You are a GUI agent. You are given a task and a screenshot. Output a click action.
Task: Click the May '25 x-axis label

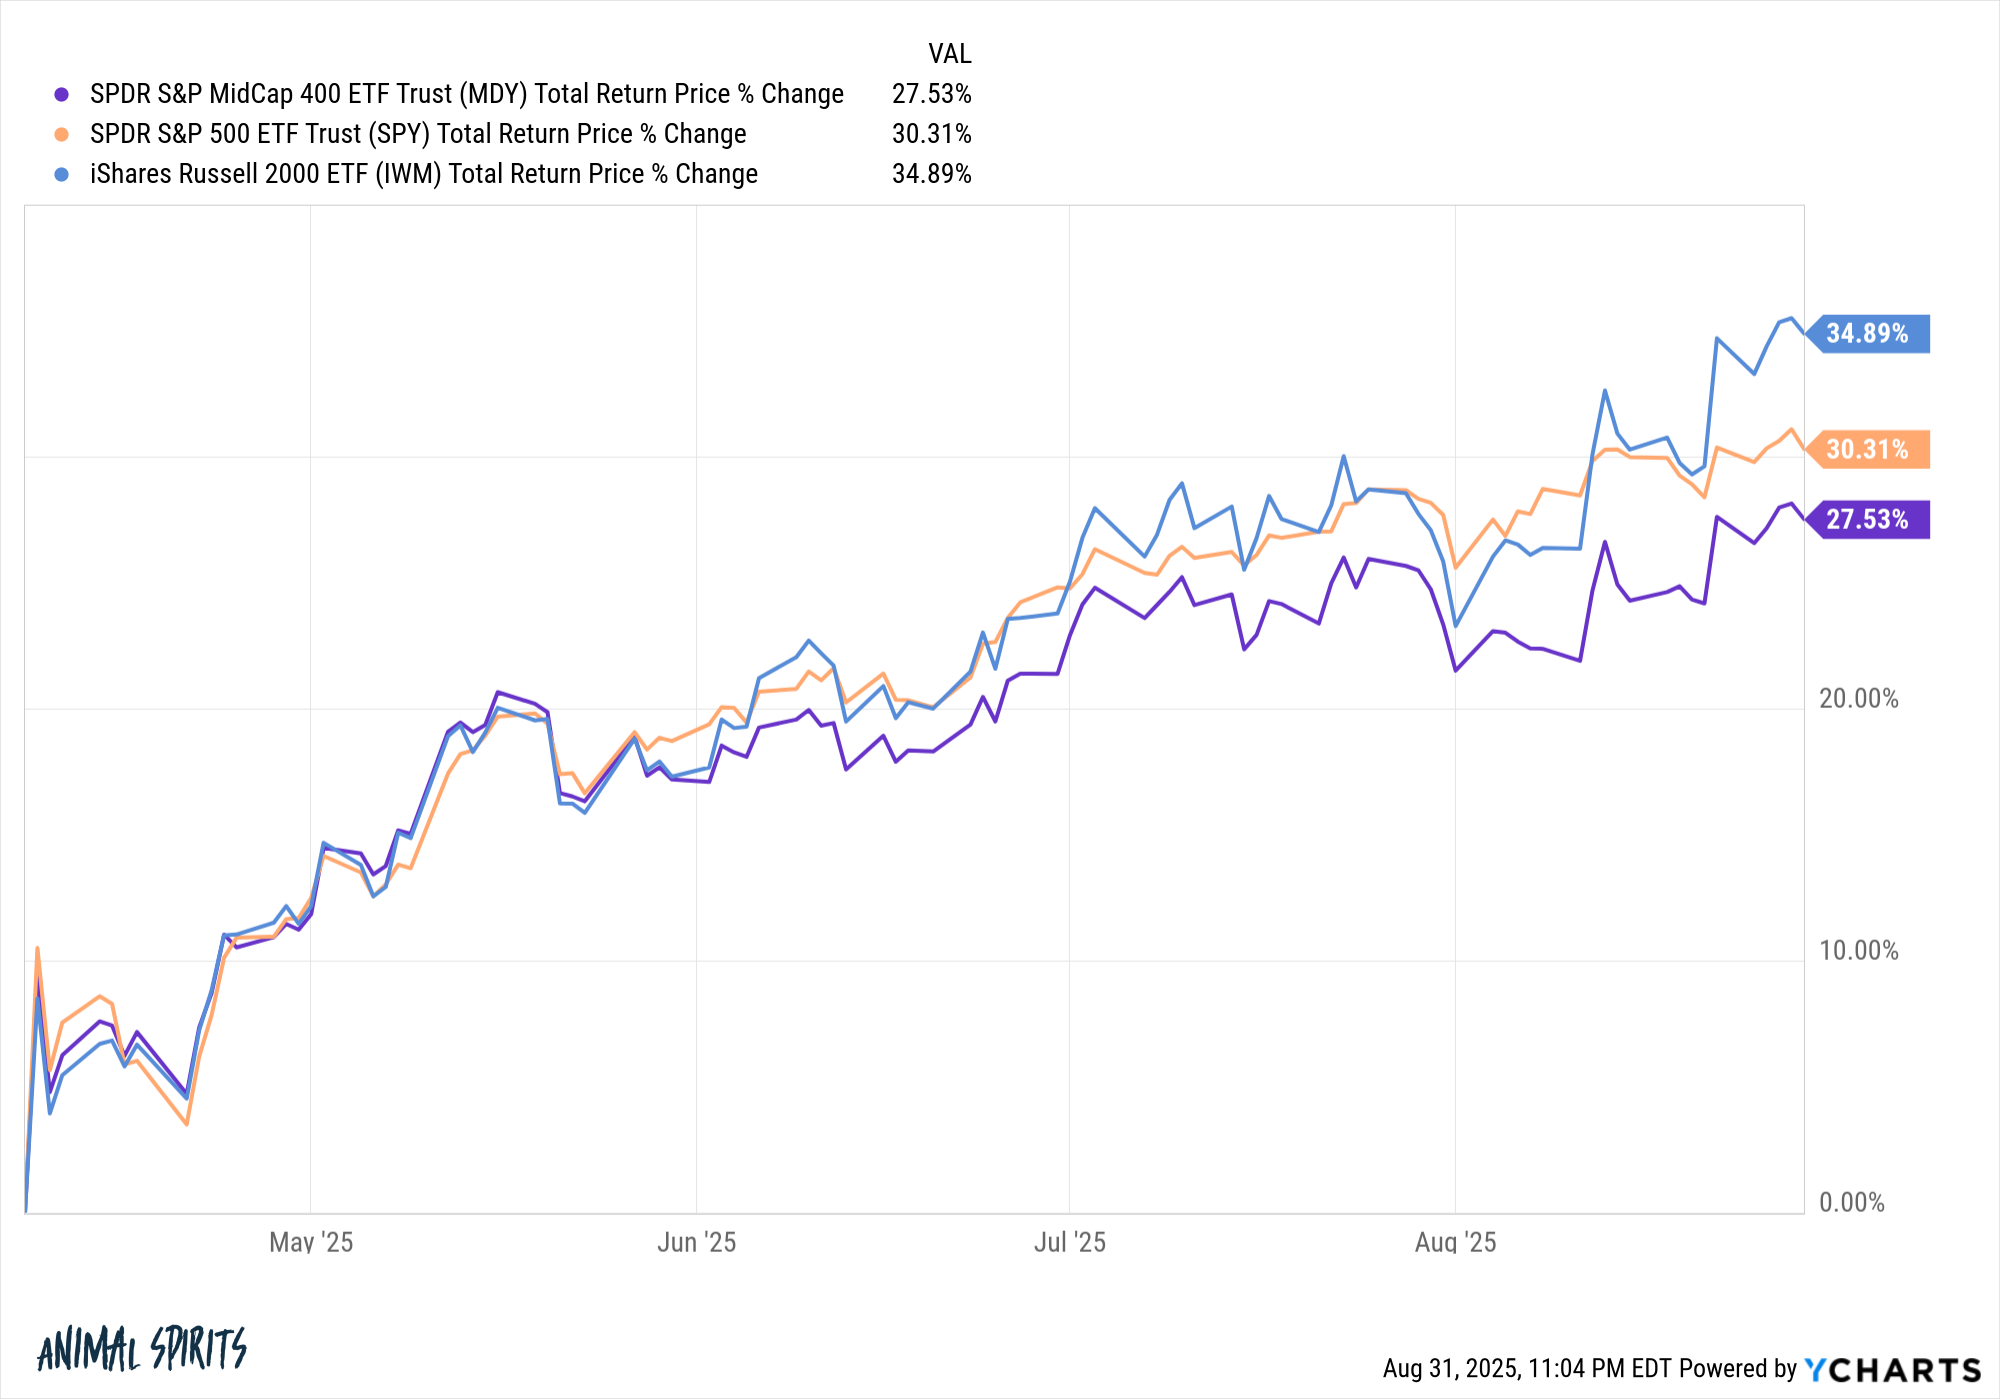click(311, 1242)
